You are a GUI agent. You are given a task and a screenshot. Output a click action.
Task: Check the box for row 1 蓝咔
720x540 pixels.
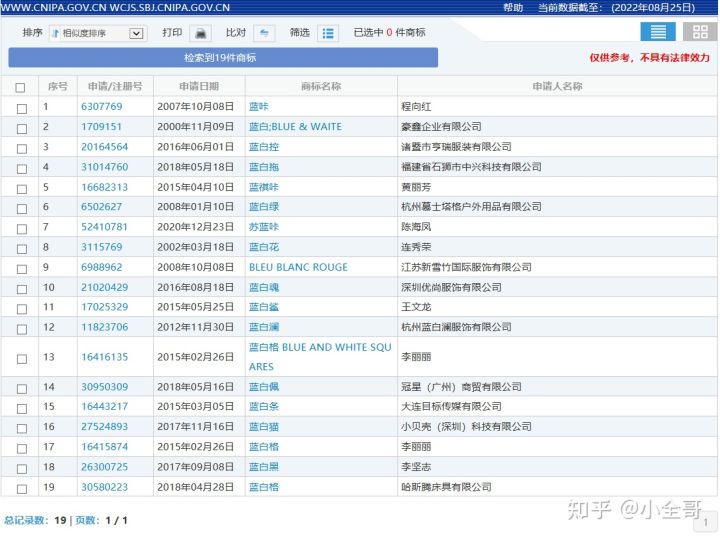pyautogui.click(x=21, y=107)
